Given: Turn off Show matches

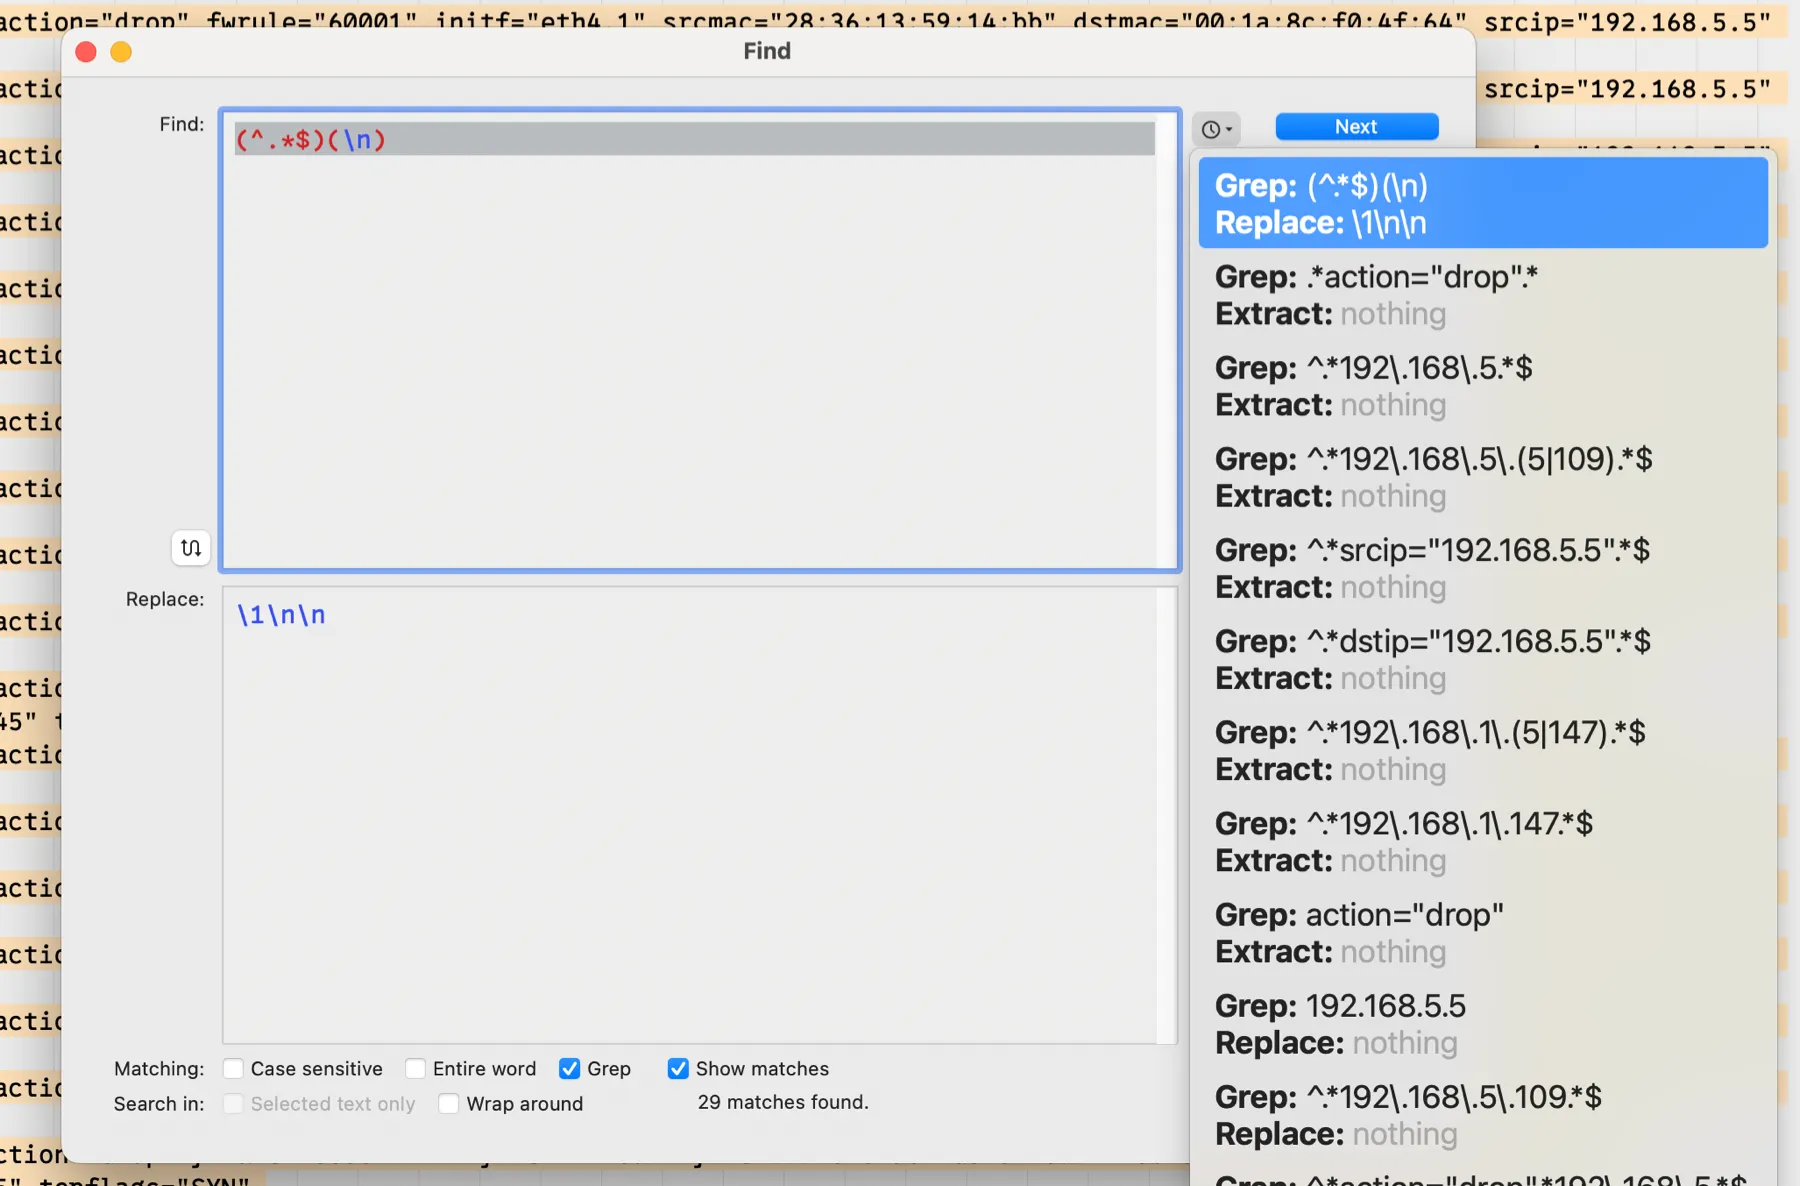Looking at the screenshot, I should click(x=678, y=1068).
